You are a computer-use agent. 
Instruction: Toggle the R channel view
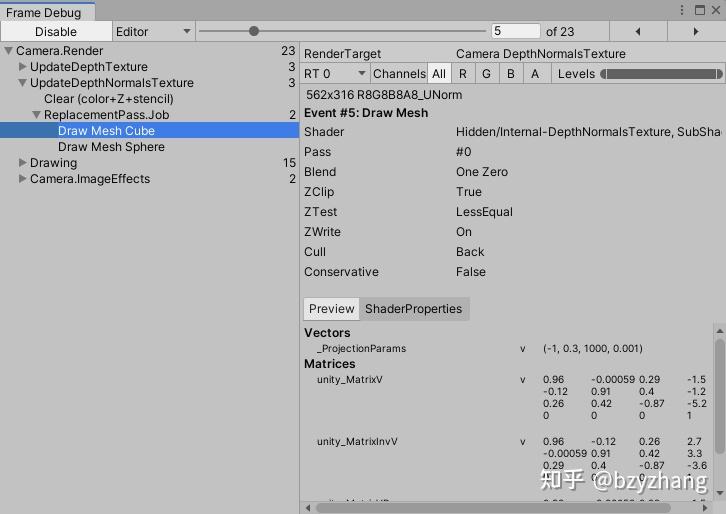coord(463,74)
